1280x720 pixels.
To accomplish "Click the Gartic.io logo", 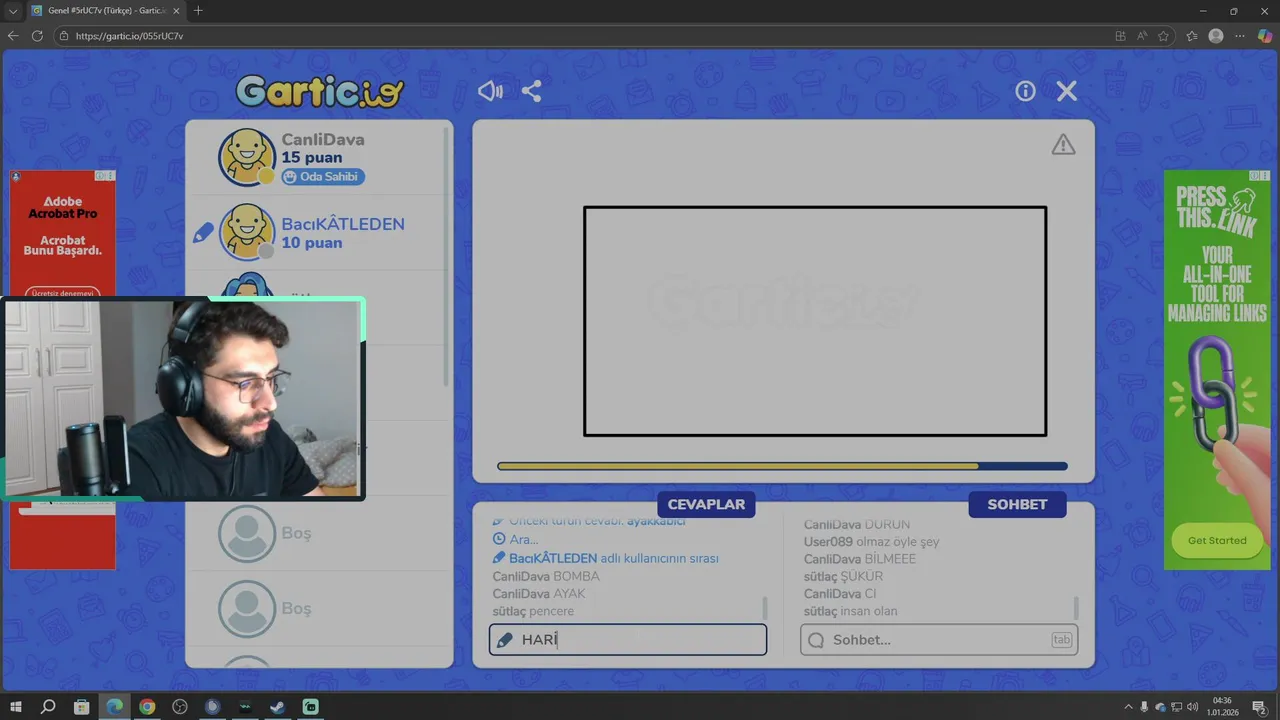I will [320, 91].
